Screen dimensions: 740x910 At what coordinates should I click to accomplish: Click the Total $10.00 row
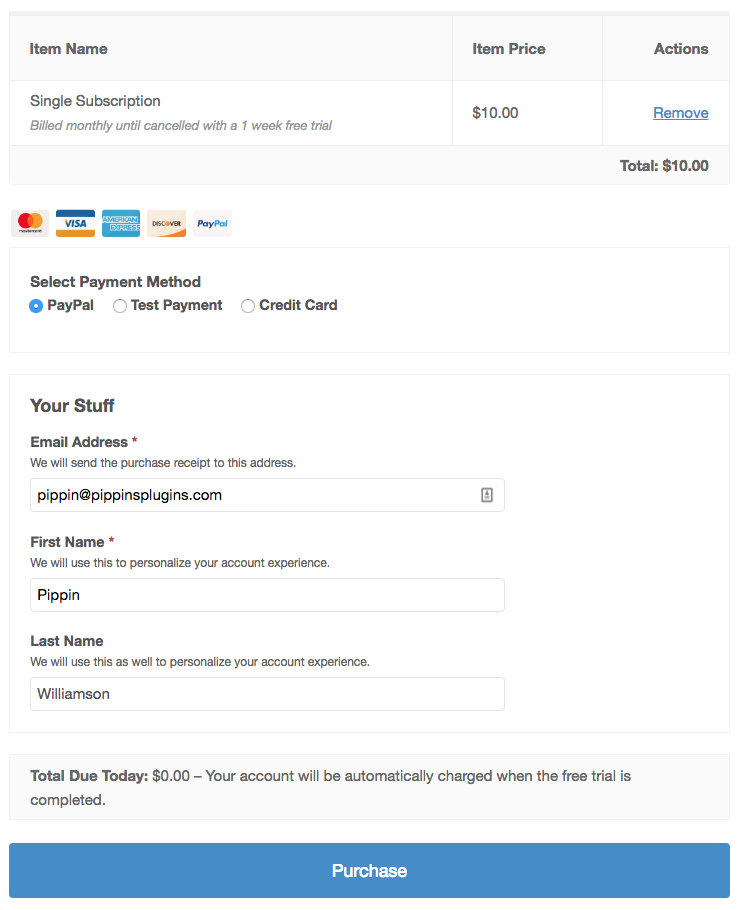pyautogui.click(x=369, y=165)
